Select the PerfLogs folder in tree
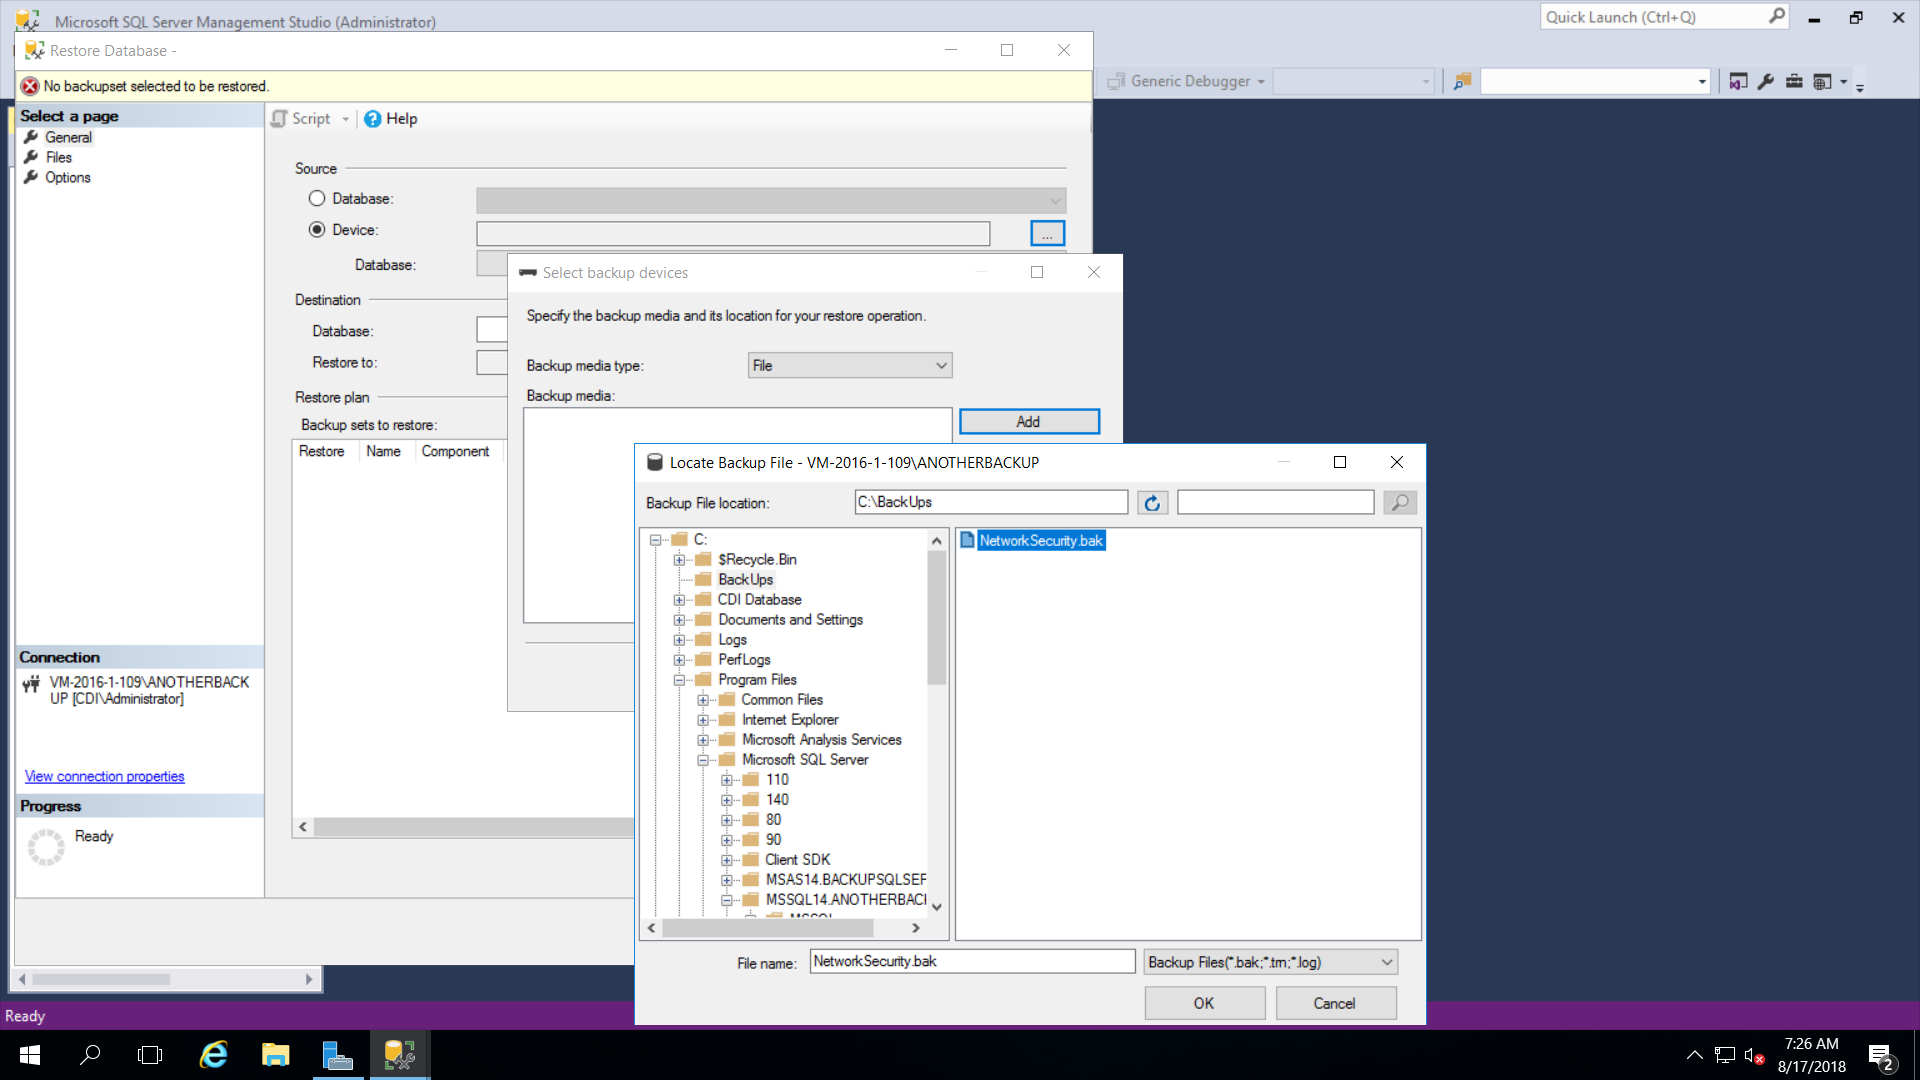 point(744,660)
